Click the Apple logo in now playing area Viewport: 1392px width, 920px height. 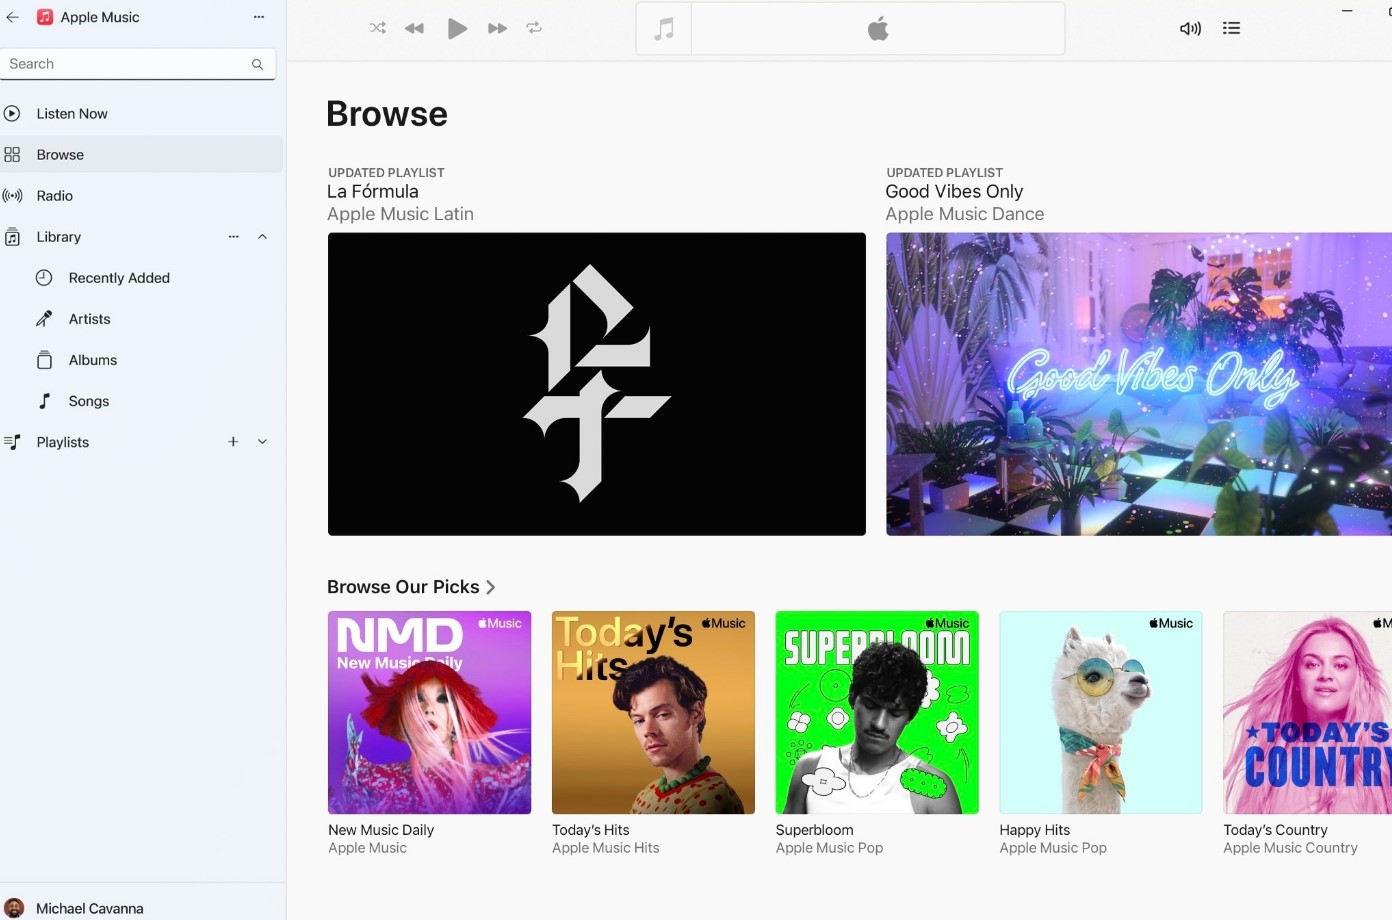(x=878, y=29)
